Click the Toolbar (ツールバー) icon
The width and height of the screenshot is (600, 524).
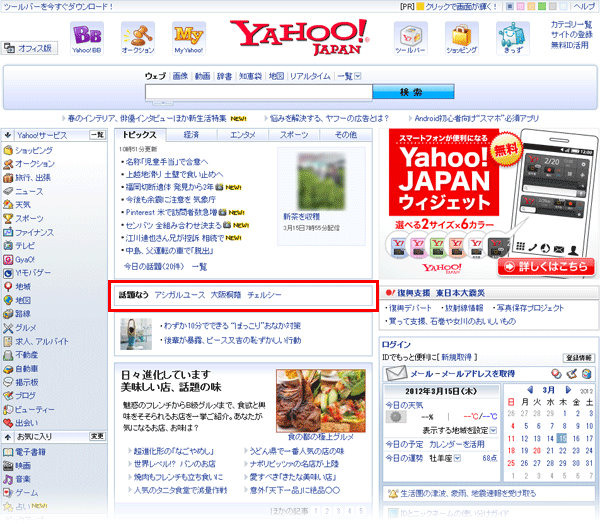pos(411,38)
